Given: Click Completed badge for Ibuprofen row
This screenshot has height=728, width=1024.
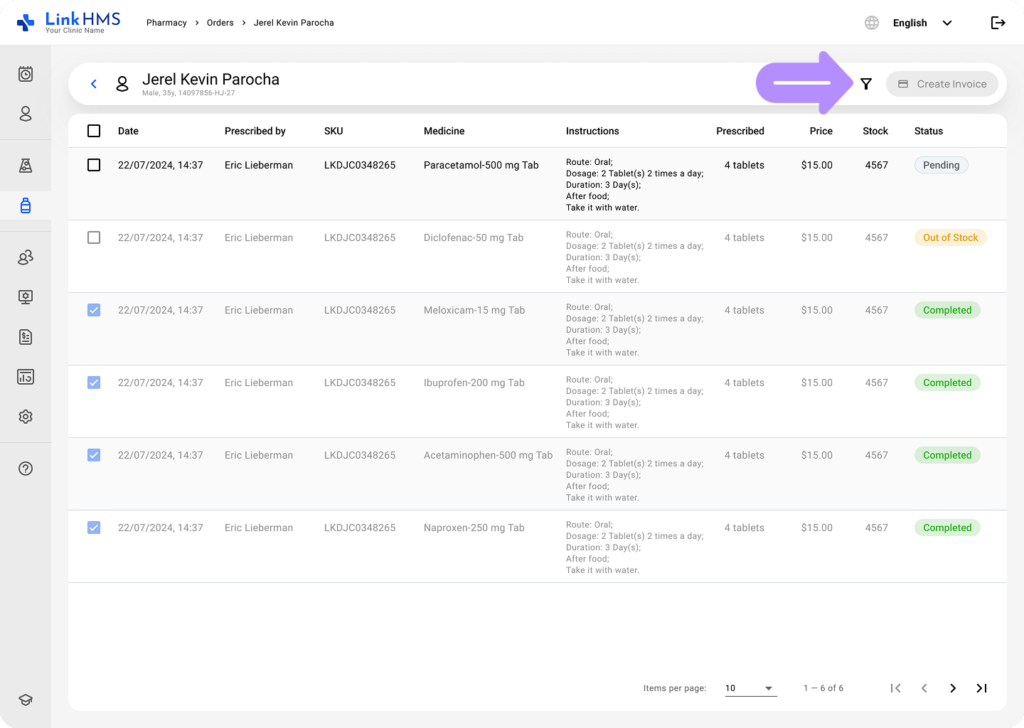Looking at the screenshot, I should [947, 383].
